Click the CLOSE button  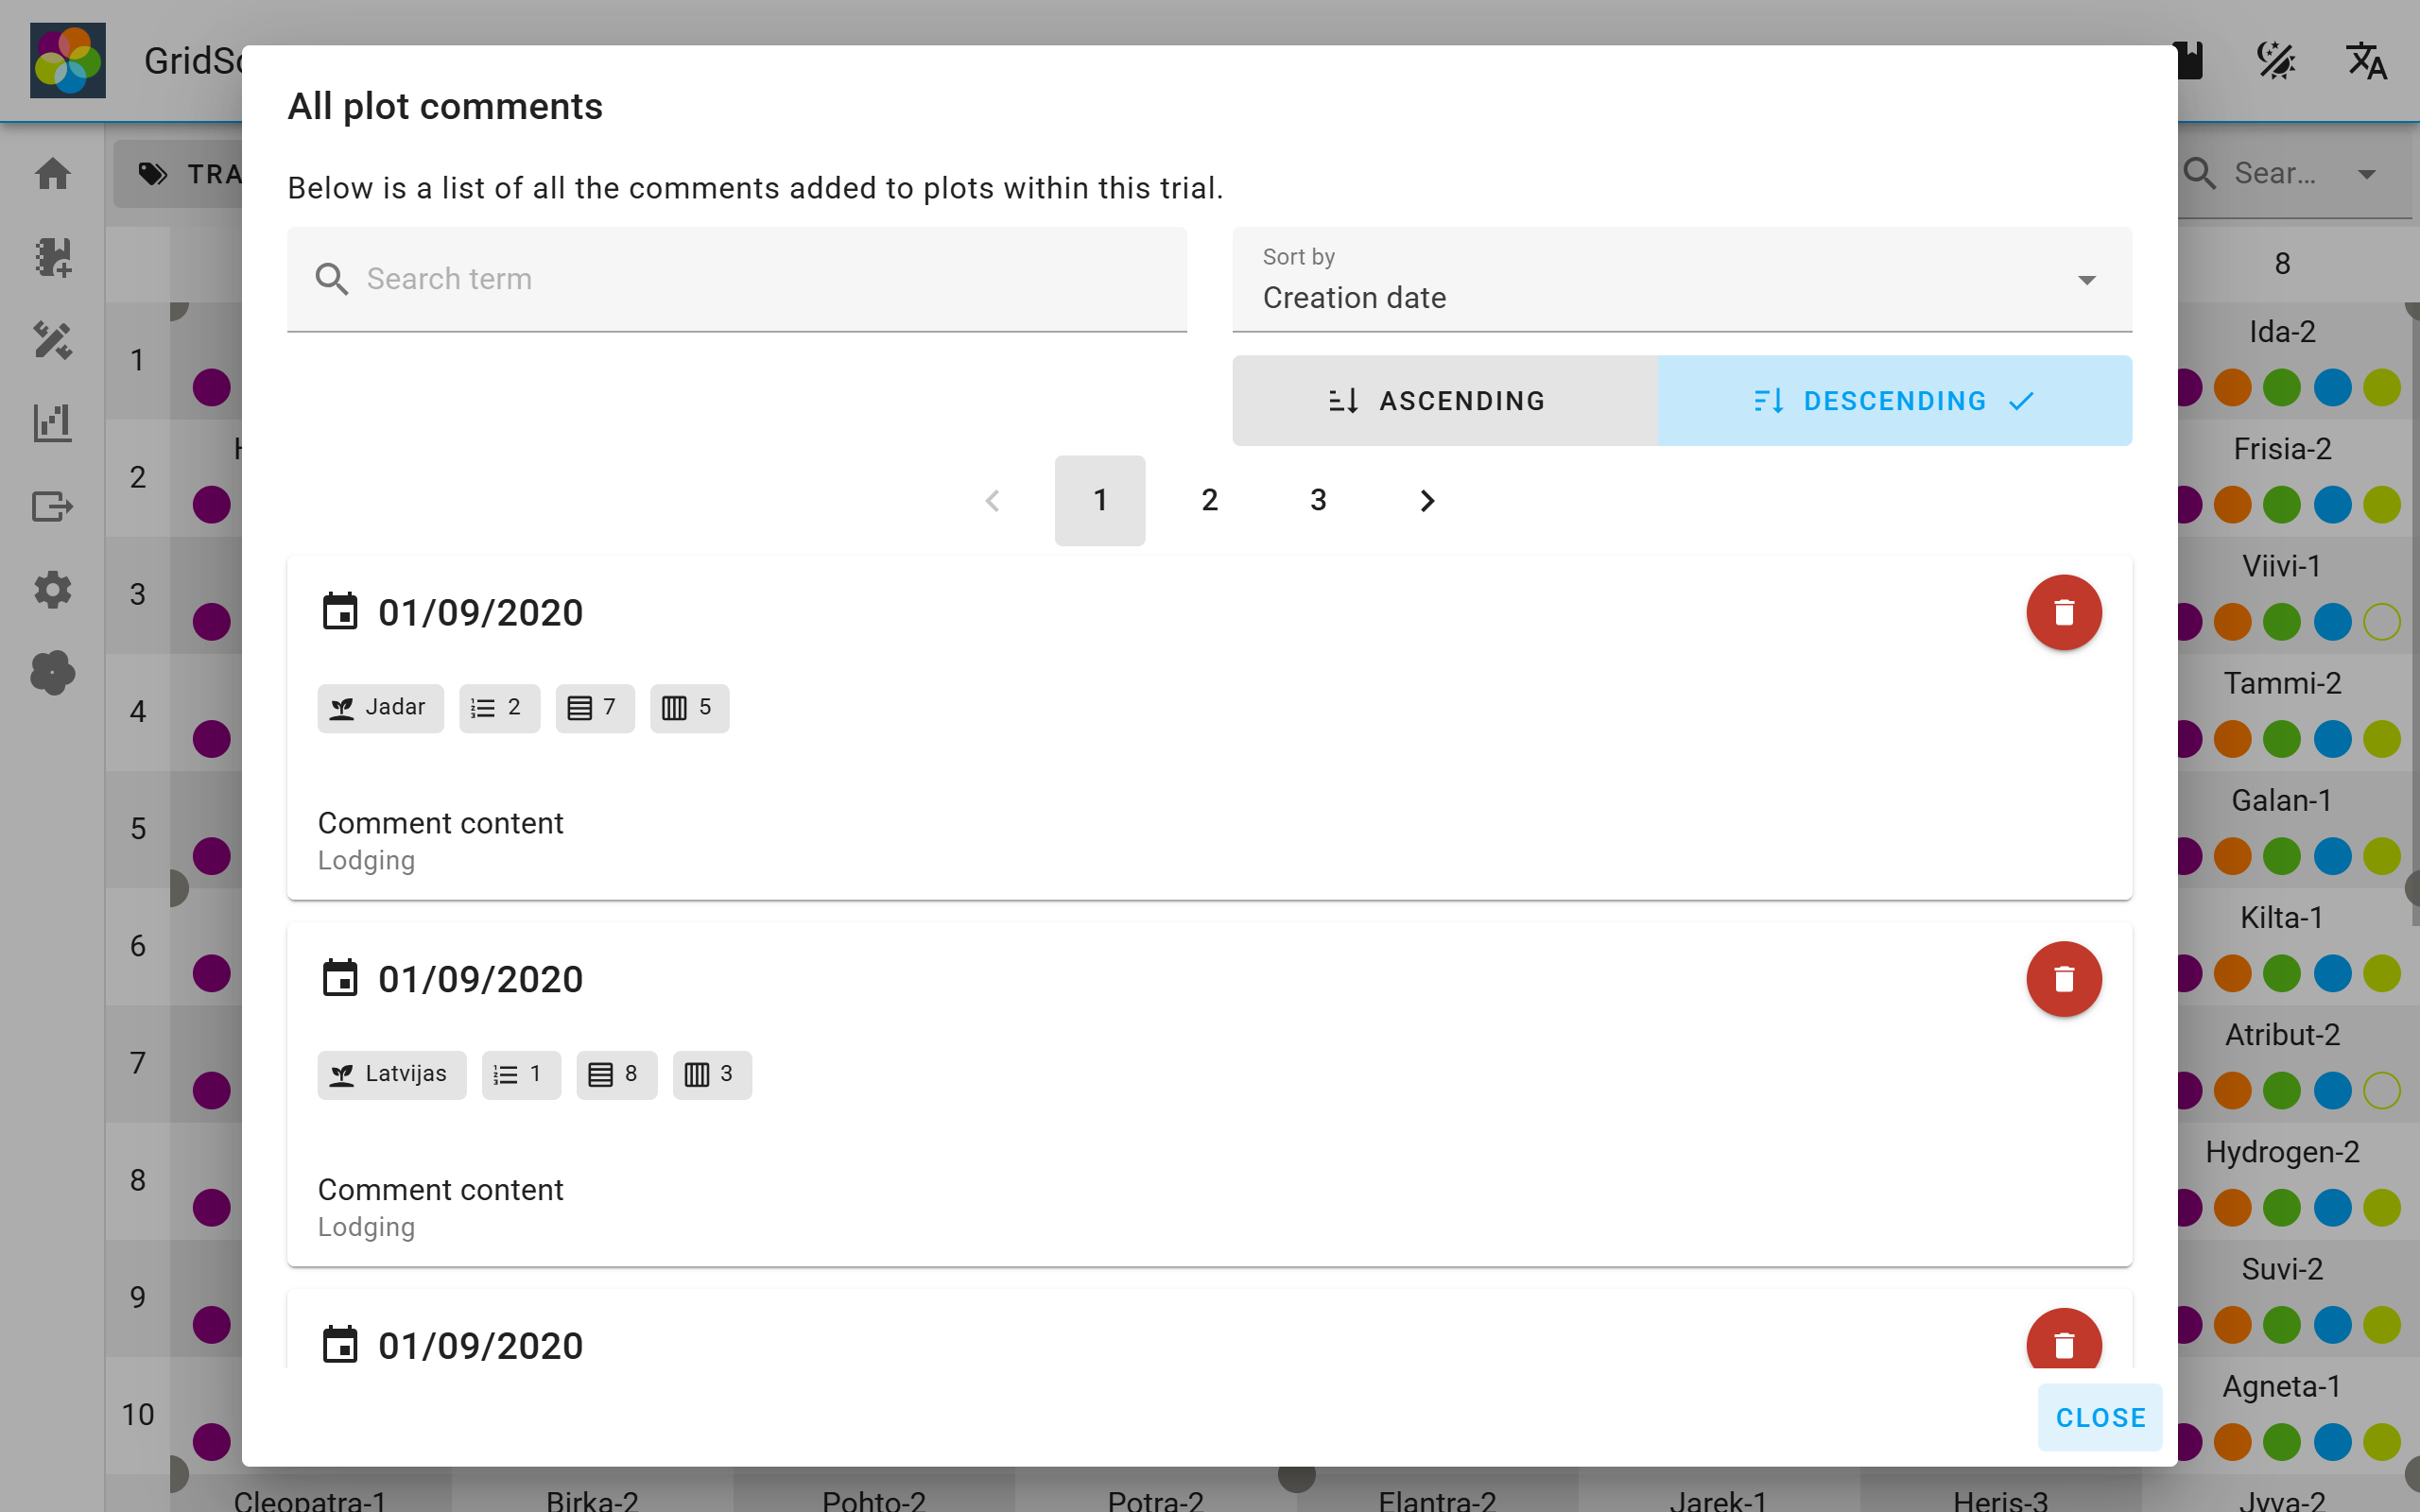(2100, 1417)
